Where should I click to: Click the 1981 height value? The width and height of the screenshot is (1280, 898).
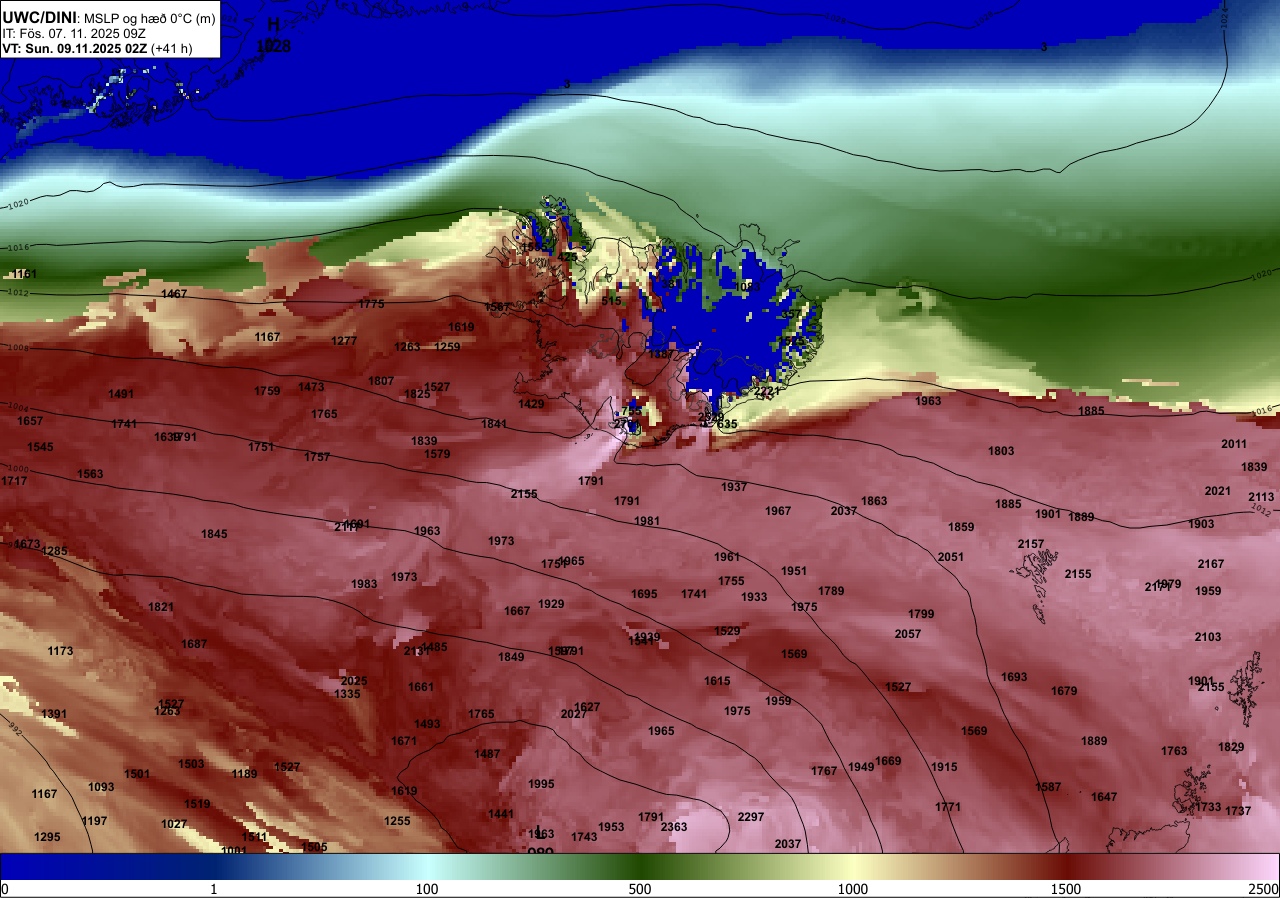coord(647,521)
